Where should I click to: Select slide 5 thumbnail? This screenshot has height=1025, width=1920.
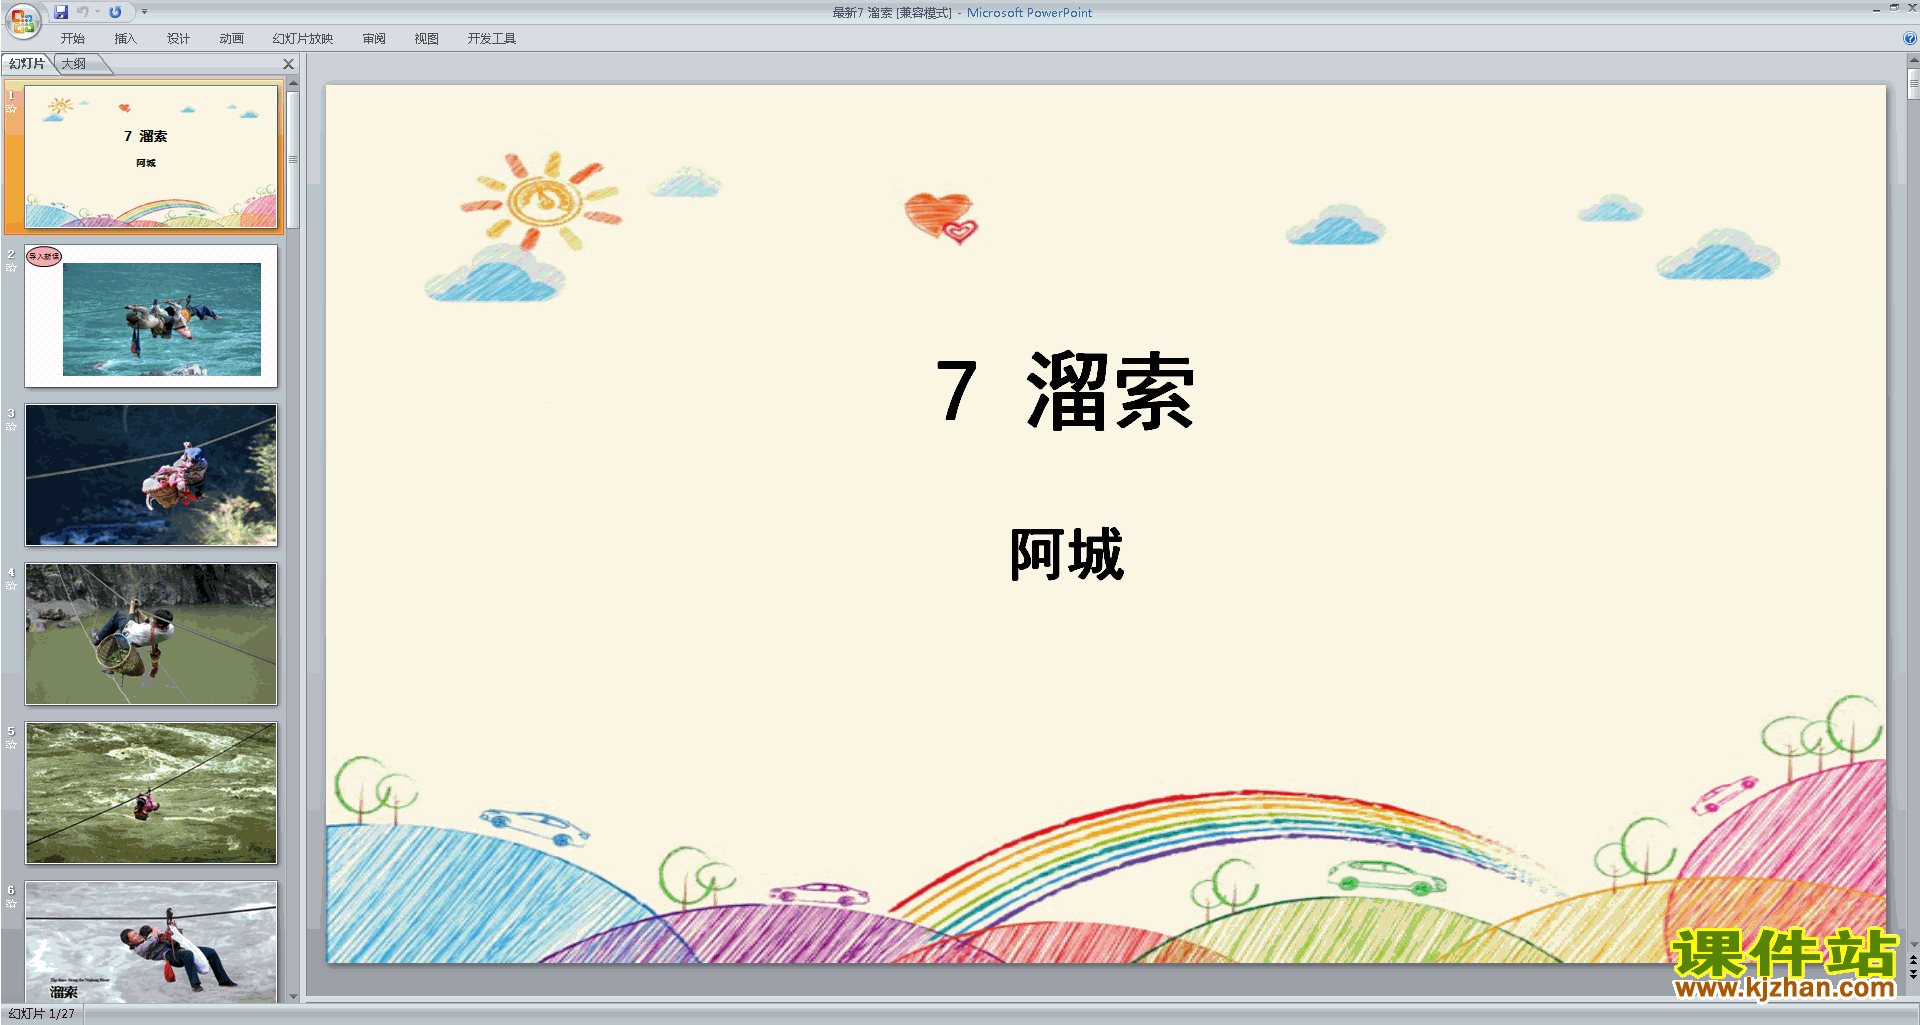(x=151, y=793)
